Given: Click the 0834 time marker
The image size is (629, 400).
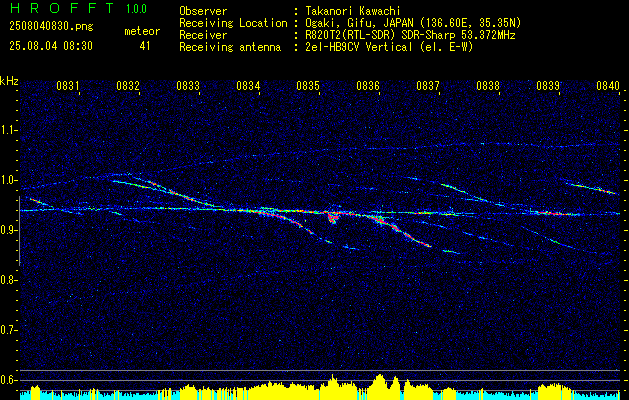Looking at the screenshot, I should coord(248,85).
